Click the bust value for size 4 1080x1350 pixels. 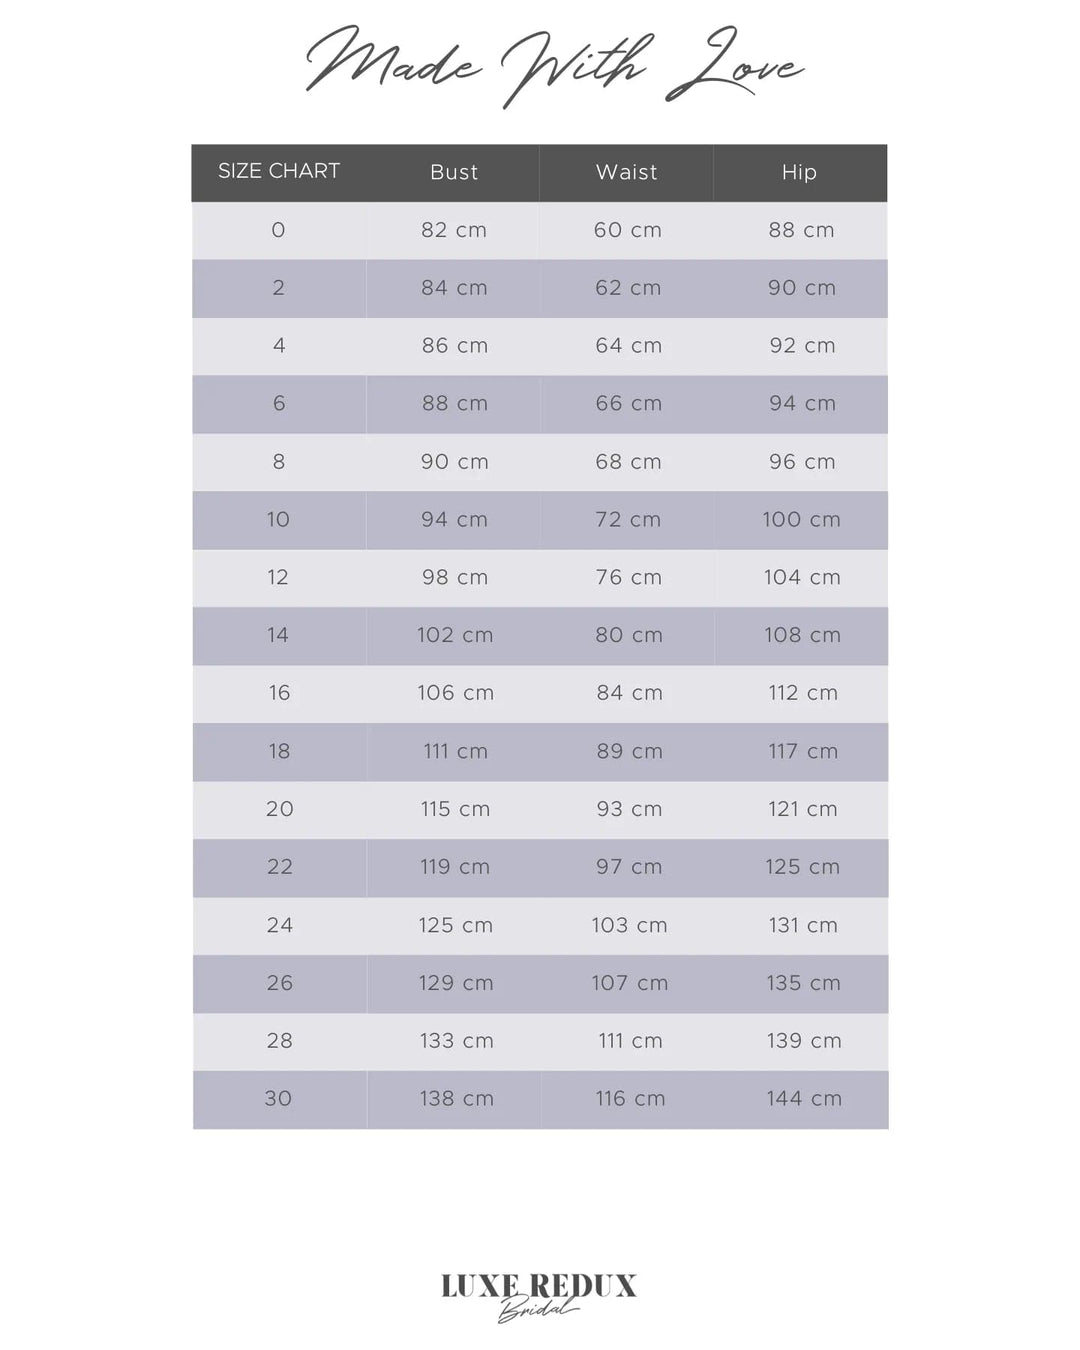coord(455,346)
